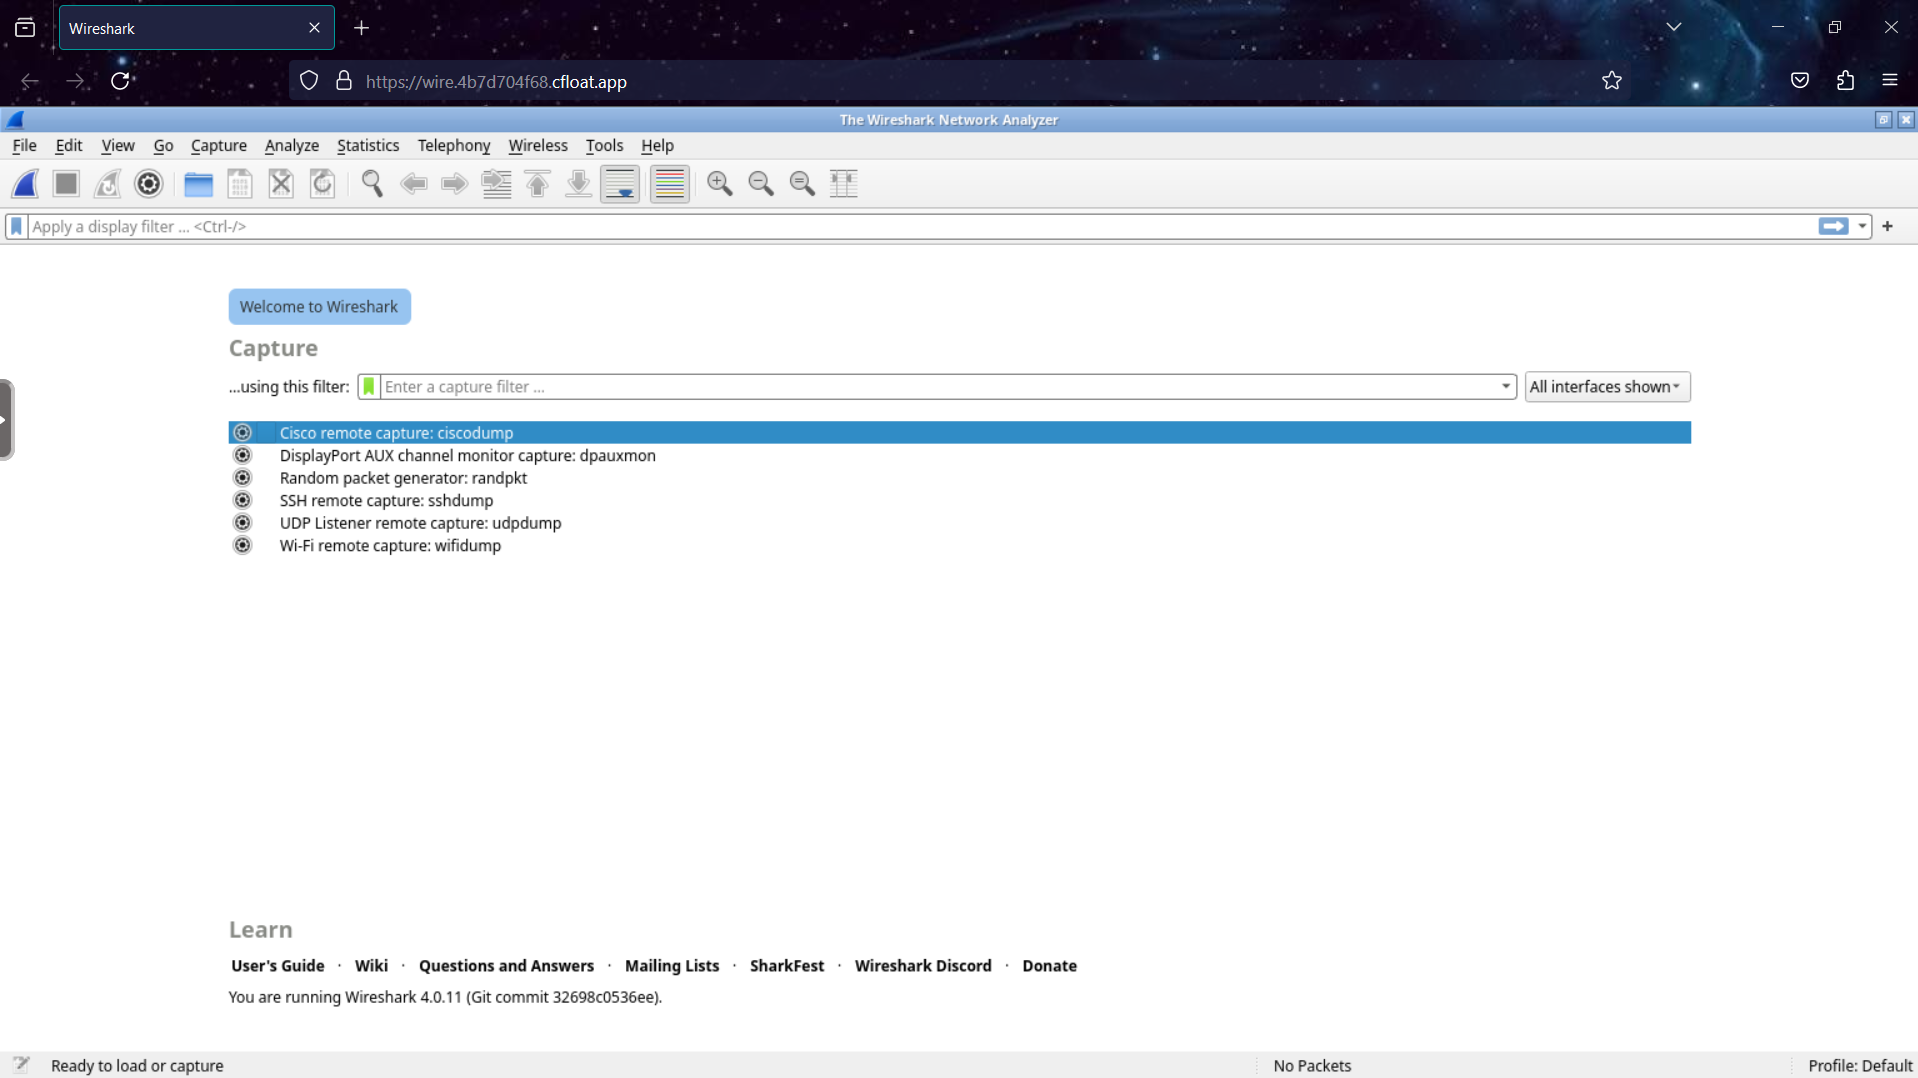Open settings gear for wifidump interface

click(x=242, y=546)
